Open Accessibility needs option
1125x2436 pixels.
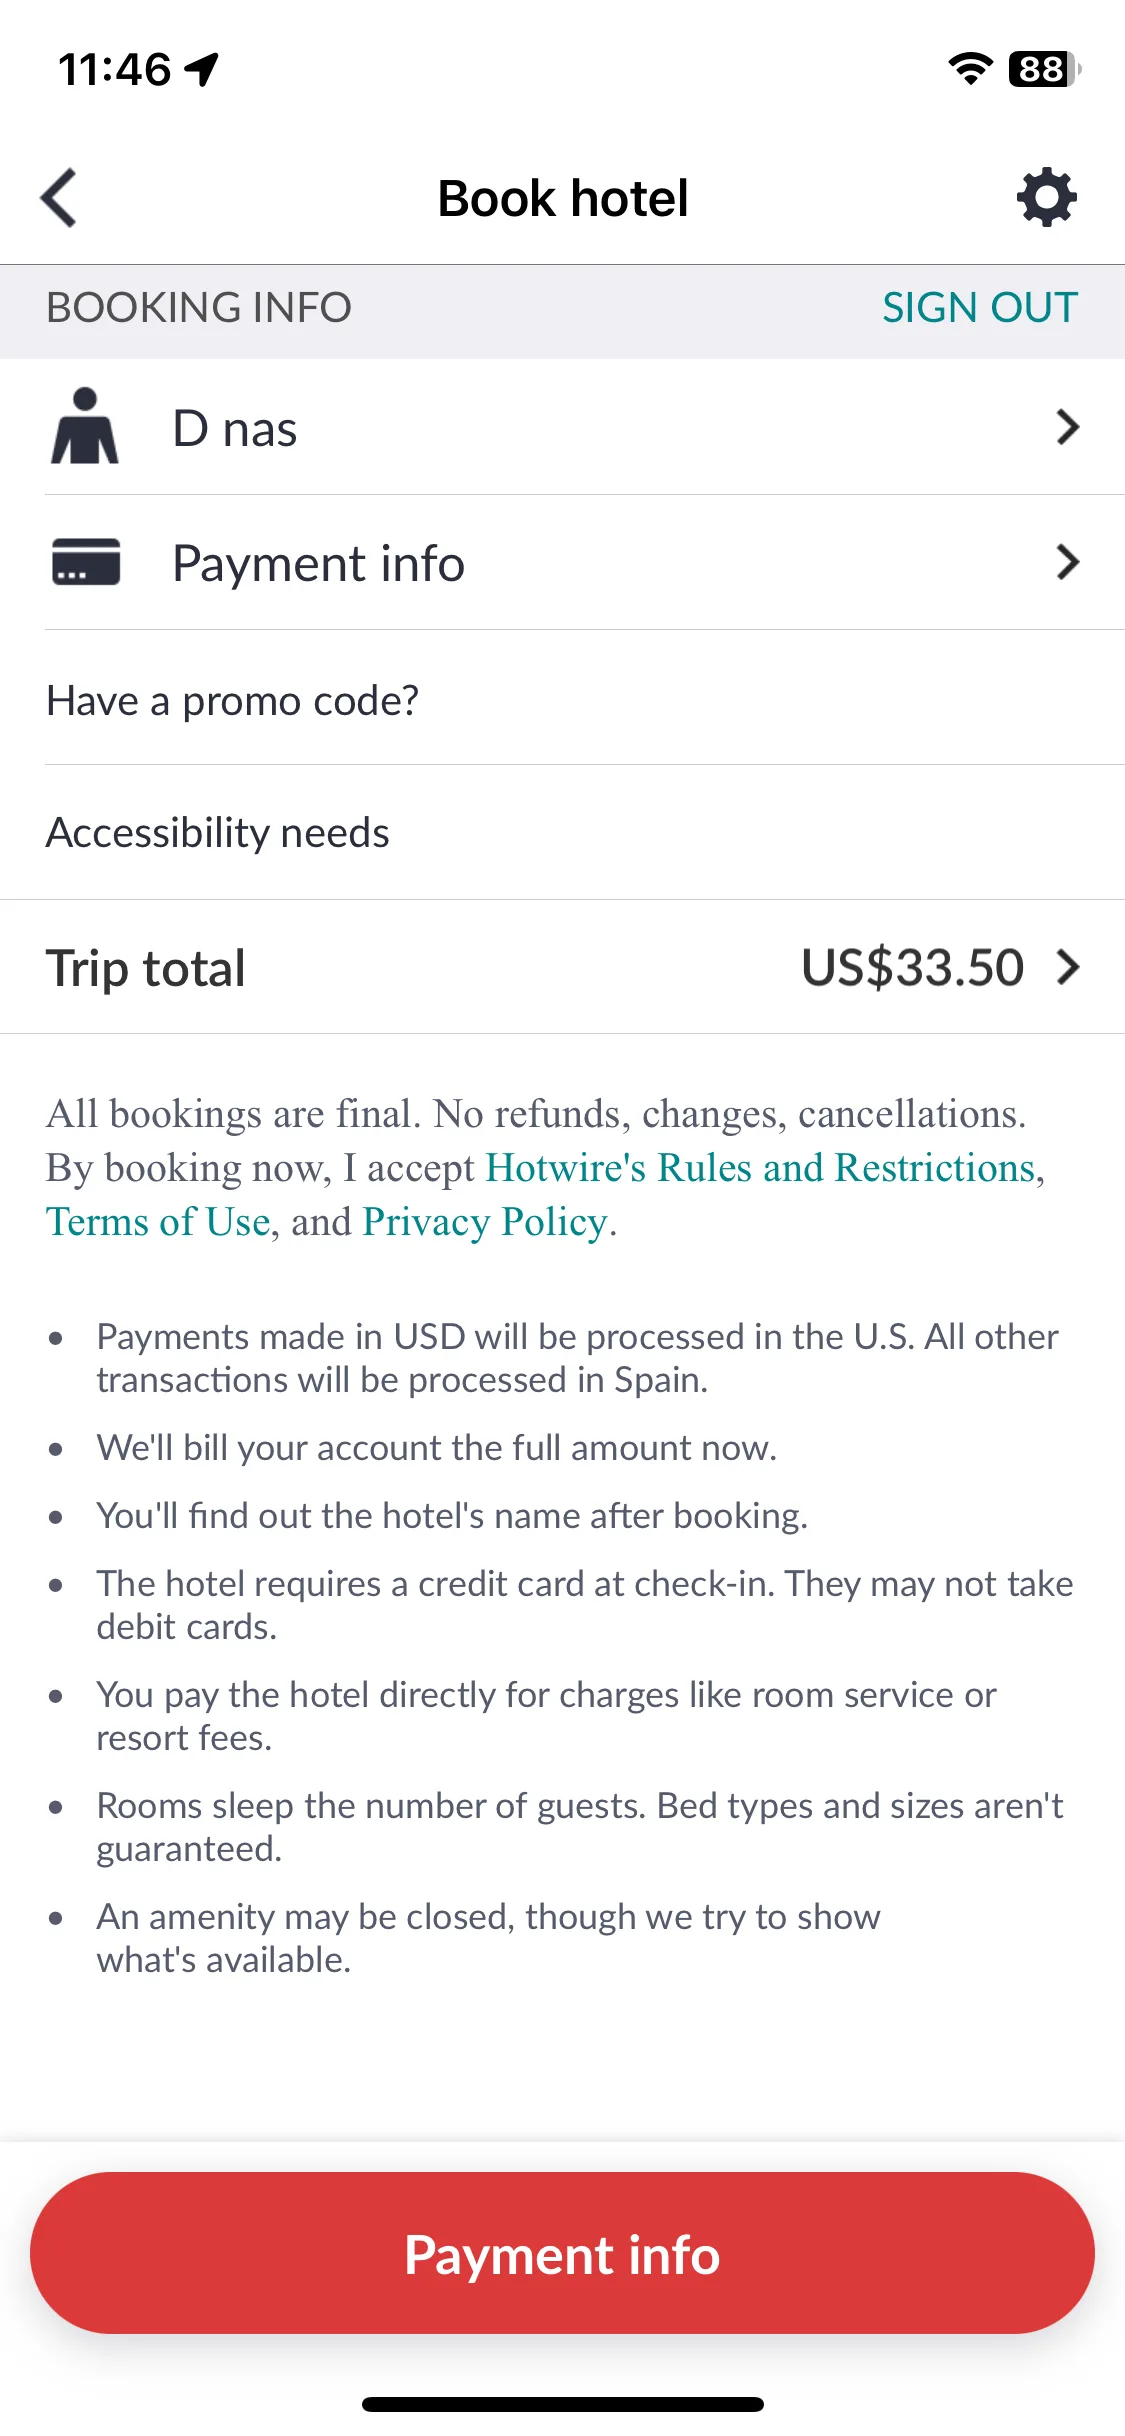pyautogui.click(x=562, y=832)
